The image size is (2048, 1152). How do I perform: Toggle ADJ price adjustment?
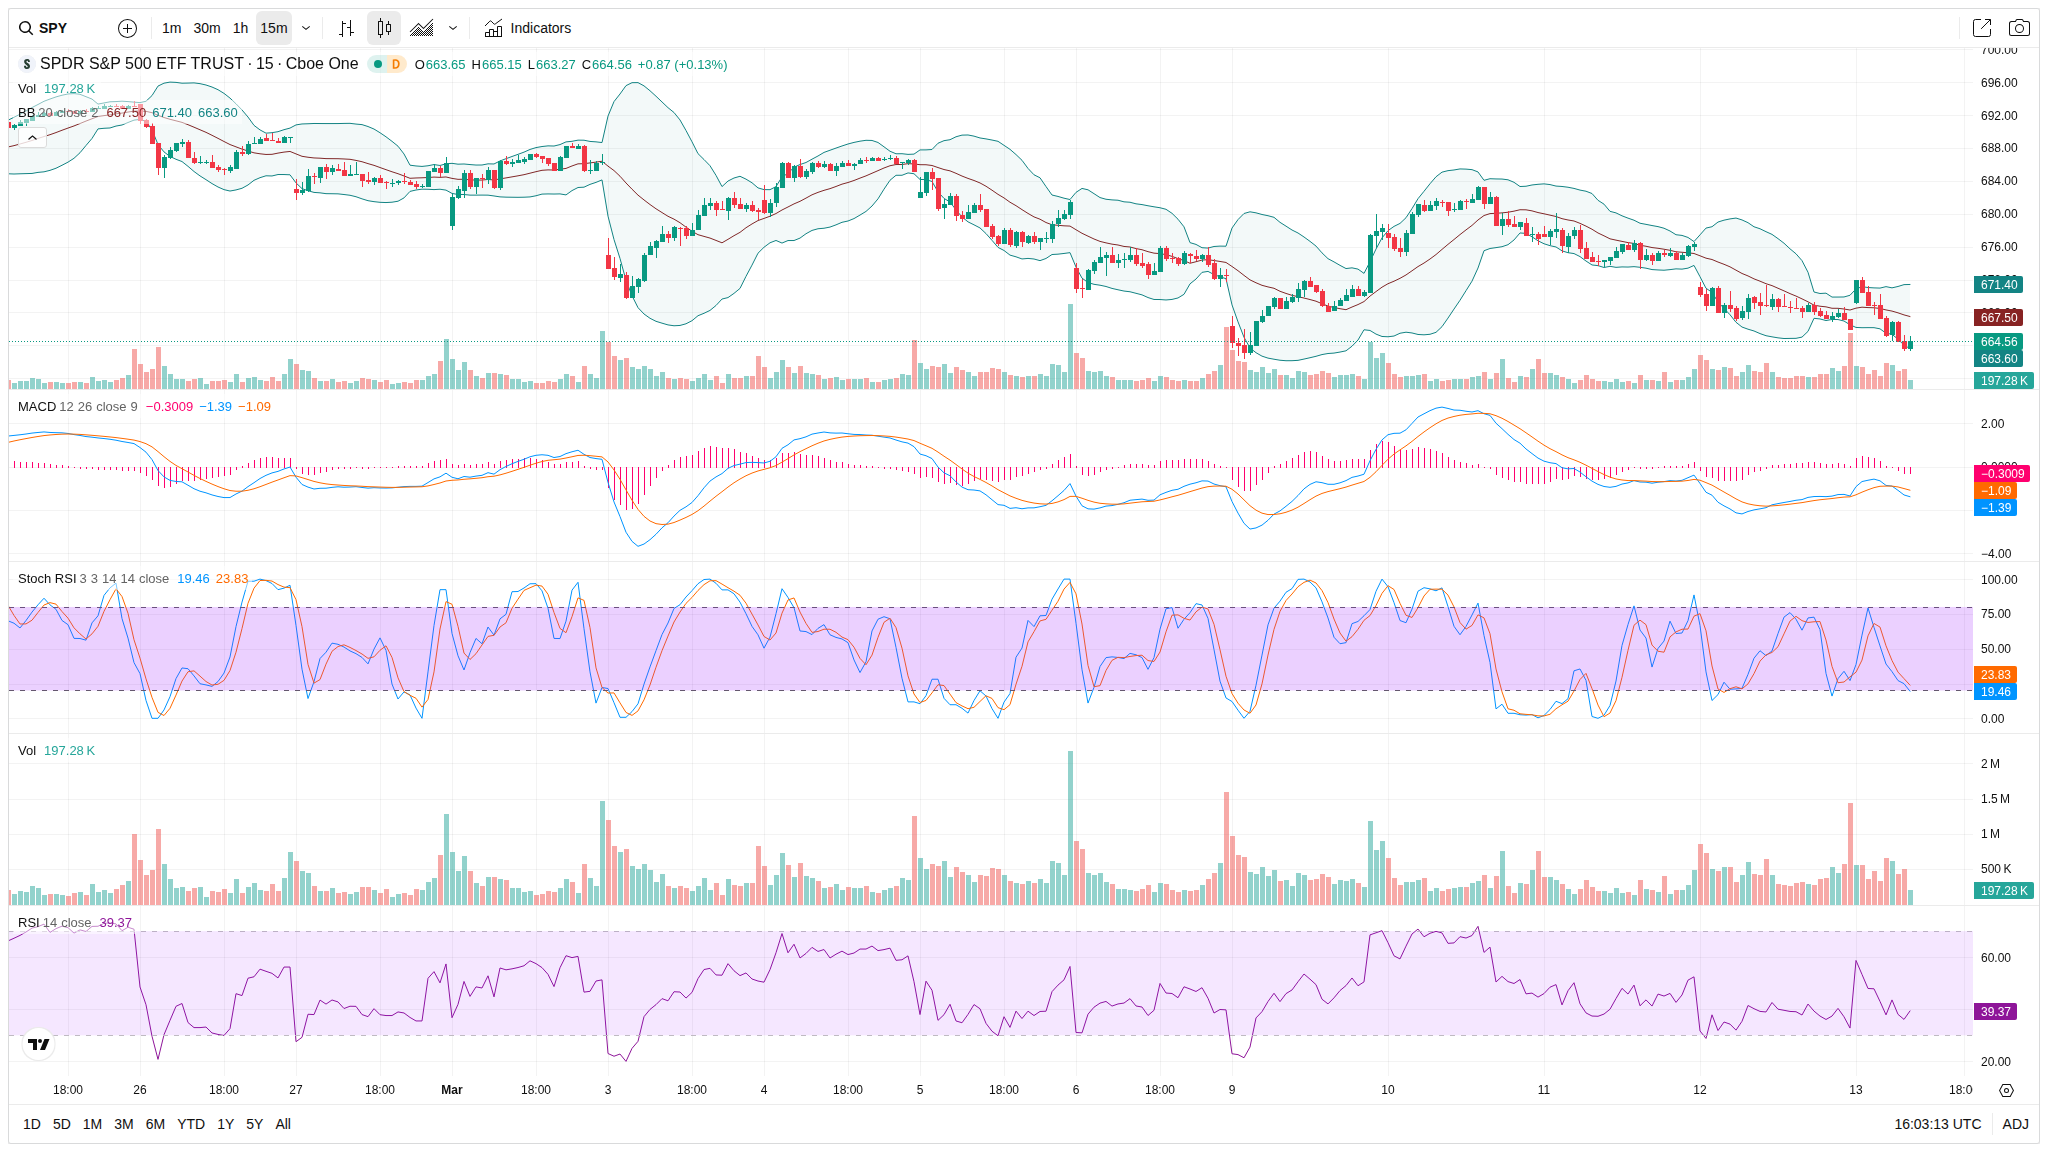point(2015,1124)
